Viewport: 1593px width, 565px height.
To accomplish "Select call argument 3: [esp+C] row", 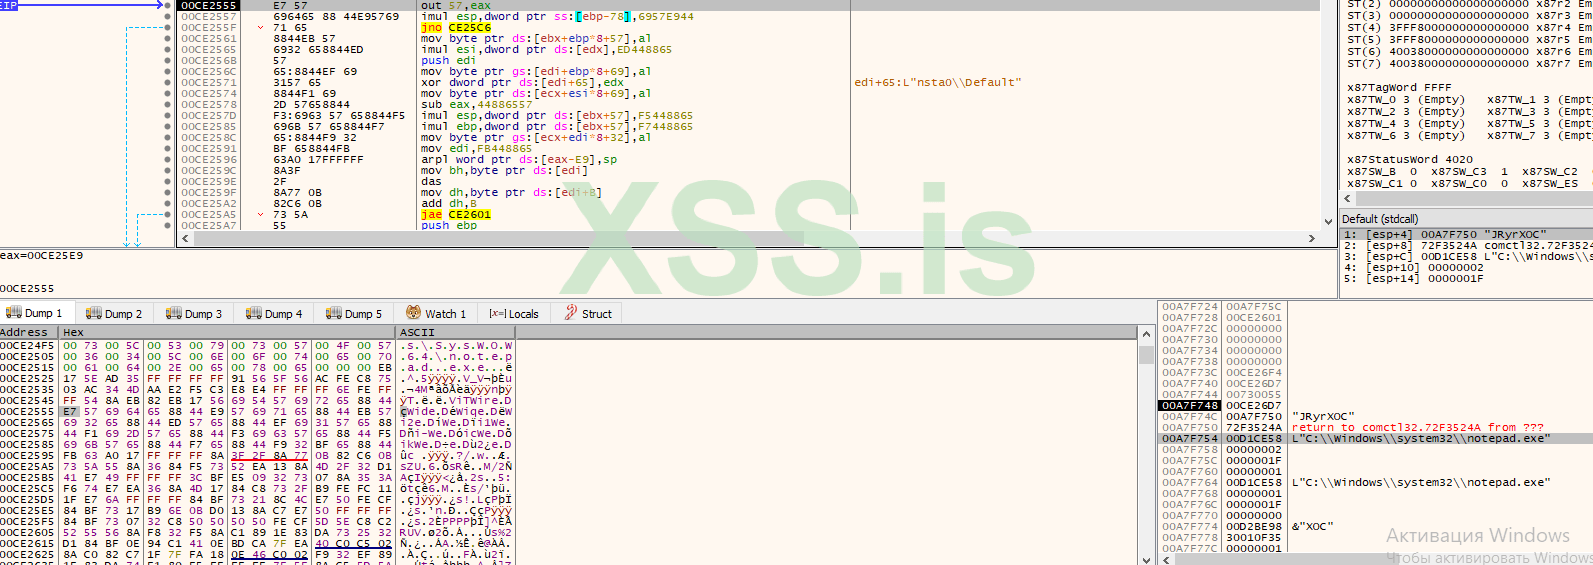I will [x=1466, y=257].
